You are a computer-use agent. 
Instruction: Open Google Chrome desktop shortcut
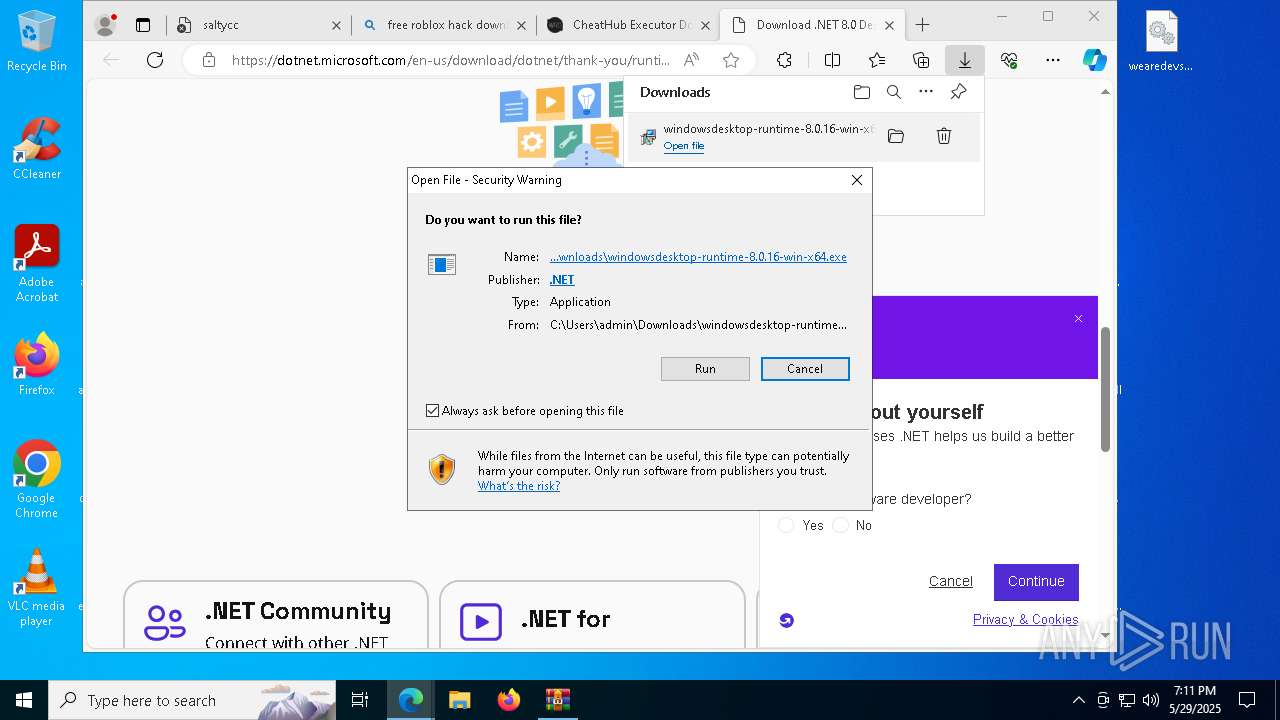pyautogui.click(x=37, y=479)
